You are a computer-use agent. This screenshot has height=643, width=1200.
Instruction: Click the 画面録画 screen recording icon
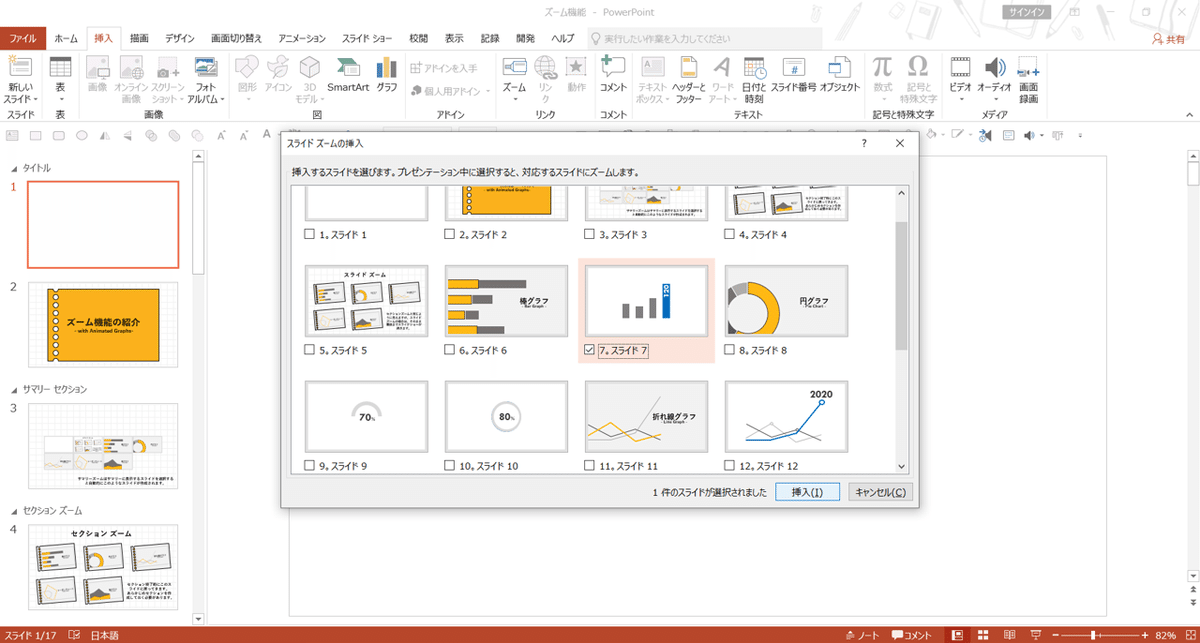point(1028,67)
